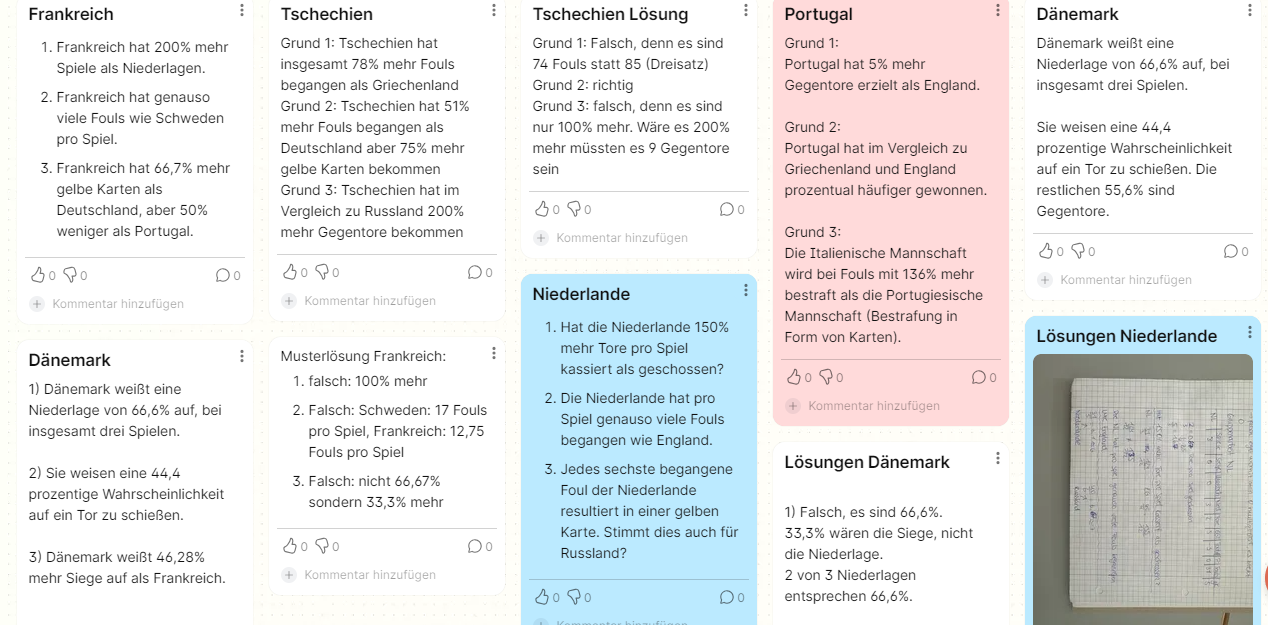Like the Niederlande card with thumbs up
The image size is (1268, 625).
coord(542,597)
